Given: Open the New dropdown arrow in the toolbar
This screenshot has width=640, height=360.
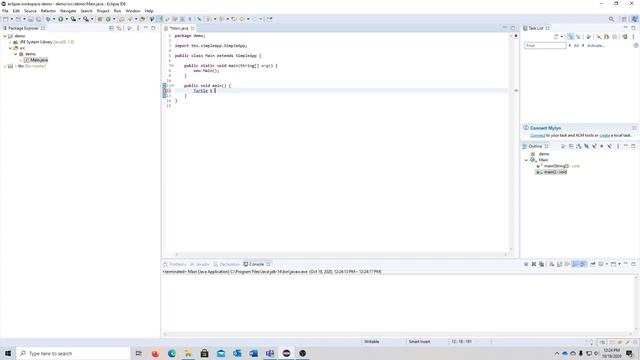Looking at the screenshot, I should point(12,19).
